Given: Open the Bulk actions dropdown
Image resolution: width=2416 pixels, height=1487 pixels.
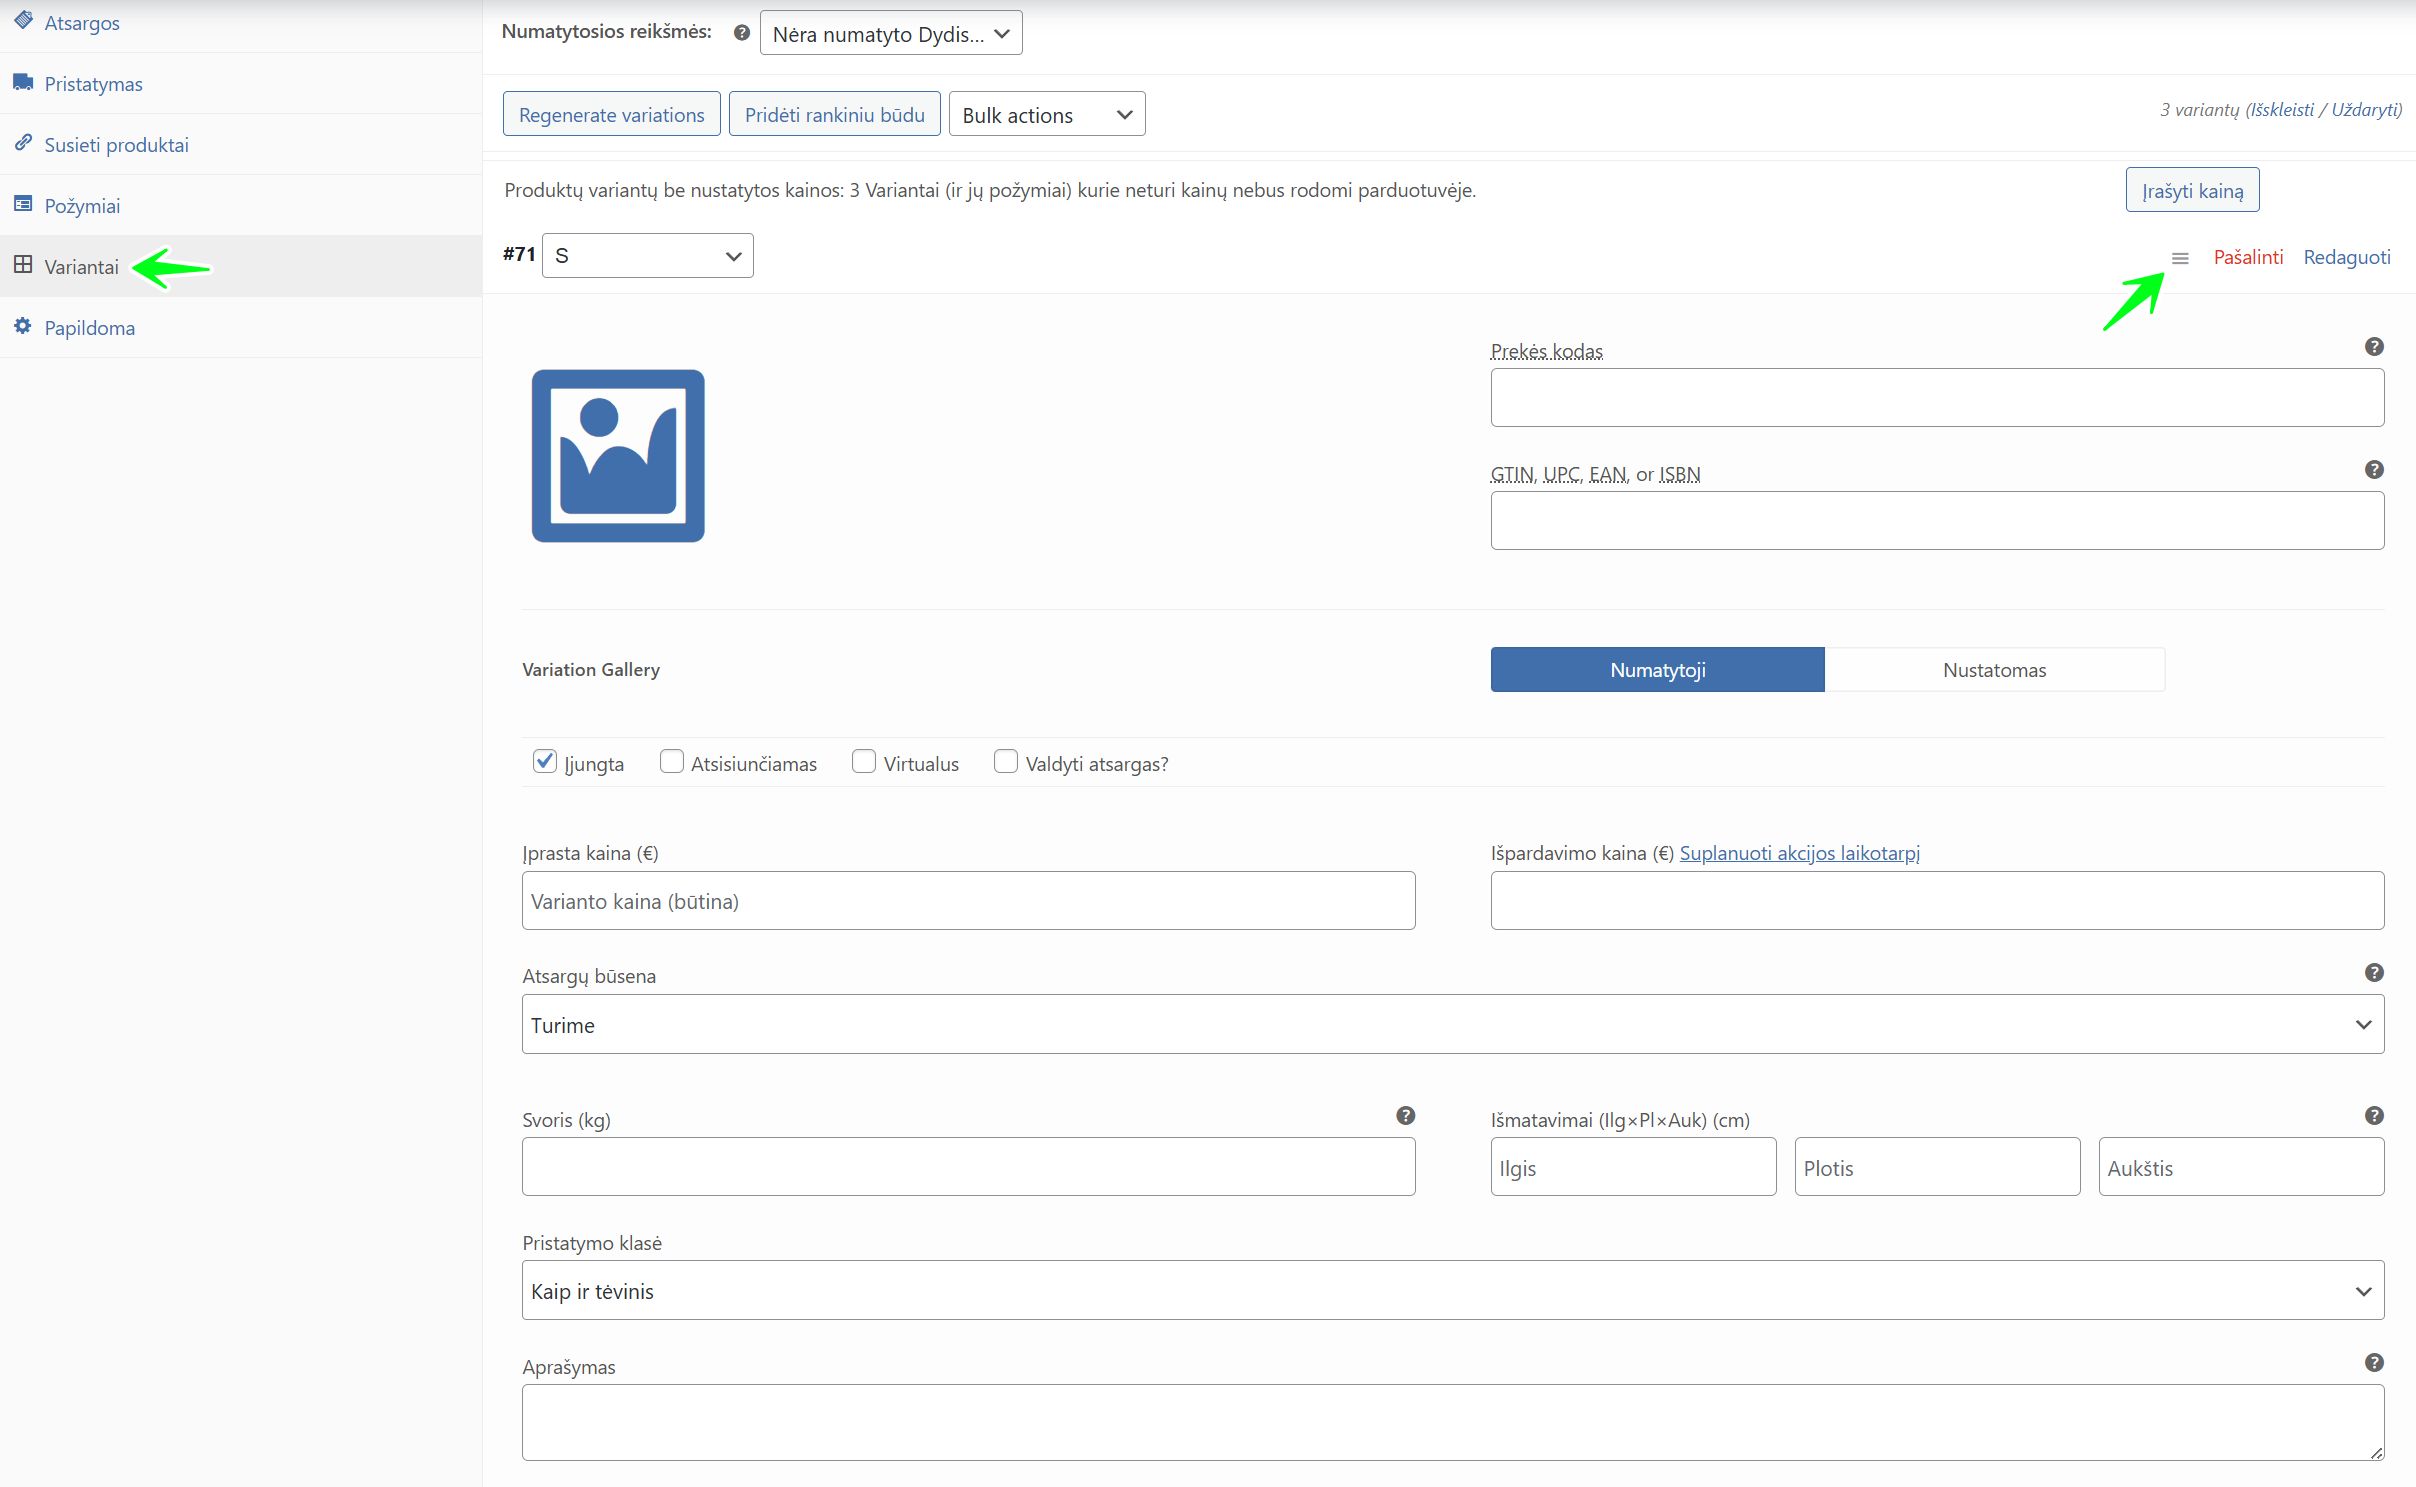Looking at the screenshot, I should [x=1046, y=115].
